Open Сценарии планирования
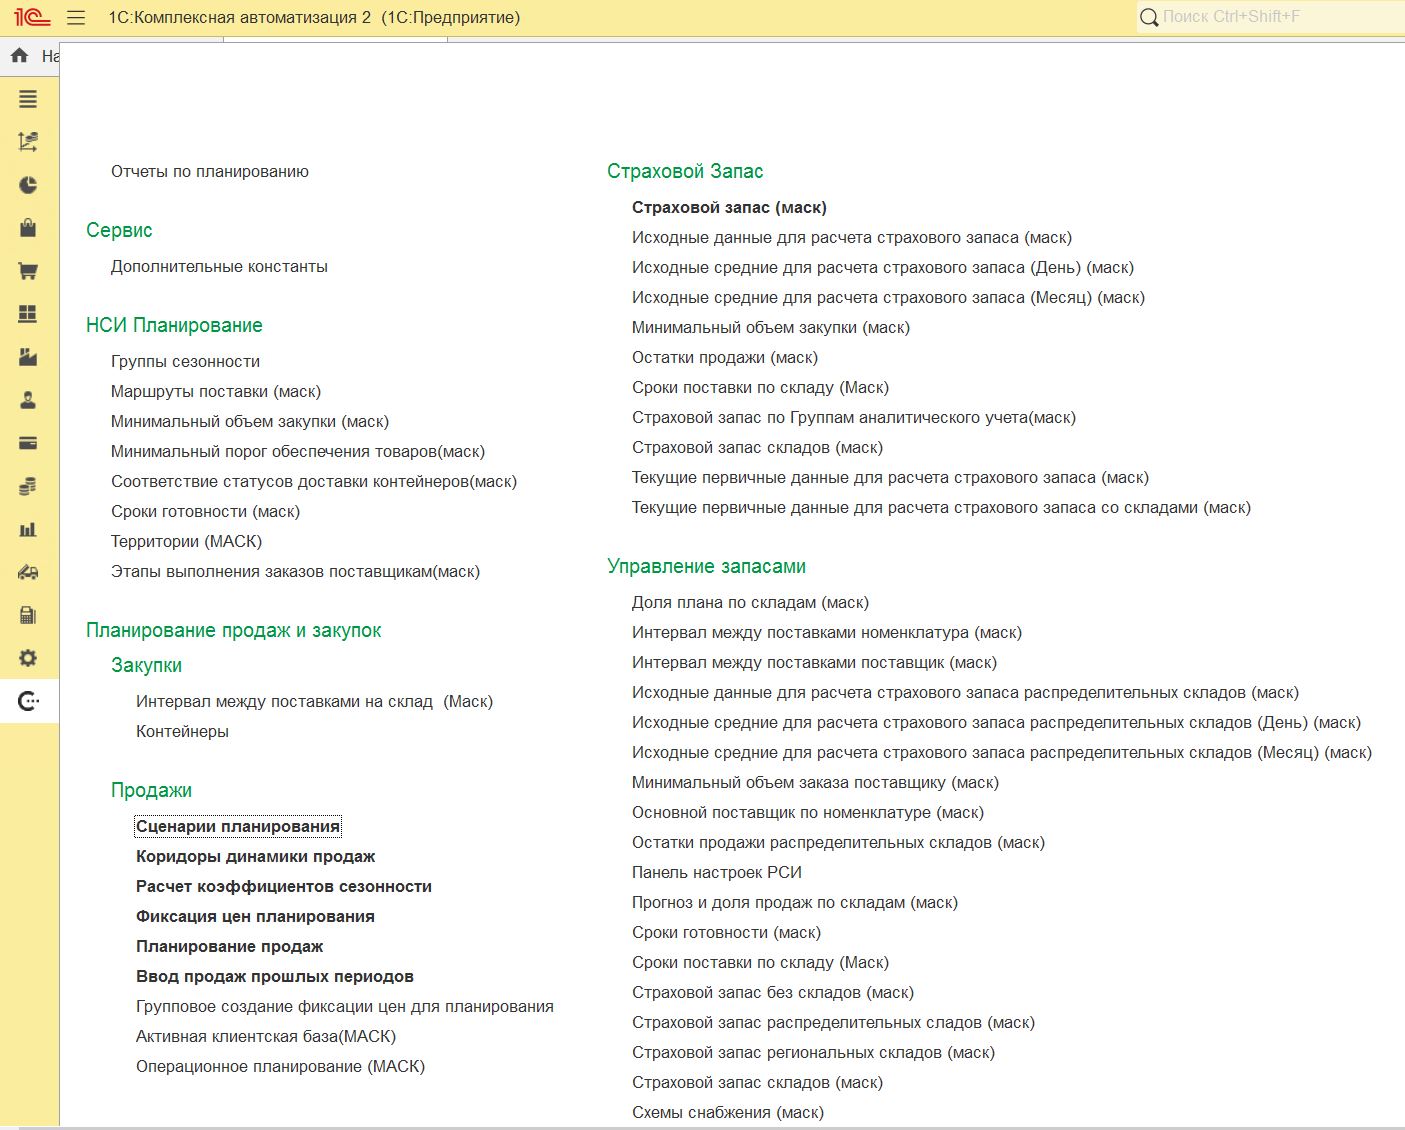This screenshot has width=1405, height=1130. coord(238,827)
